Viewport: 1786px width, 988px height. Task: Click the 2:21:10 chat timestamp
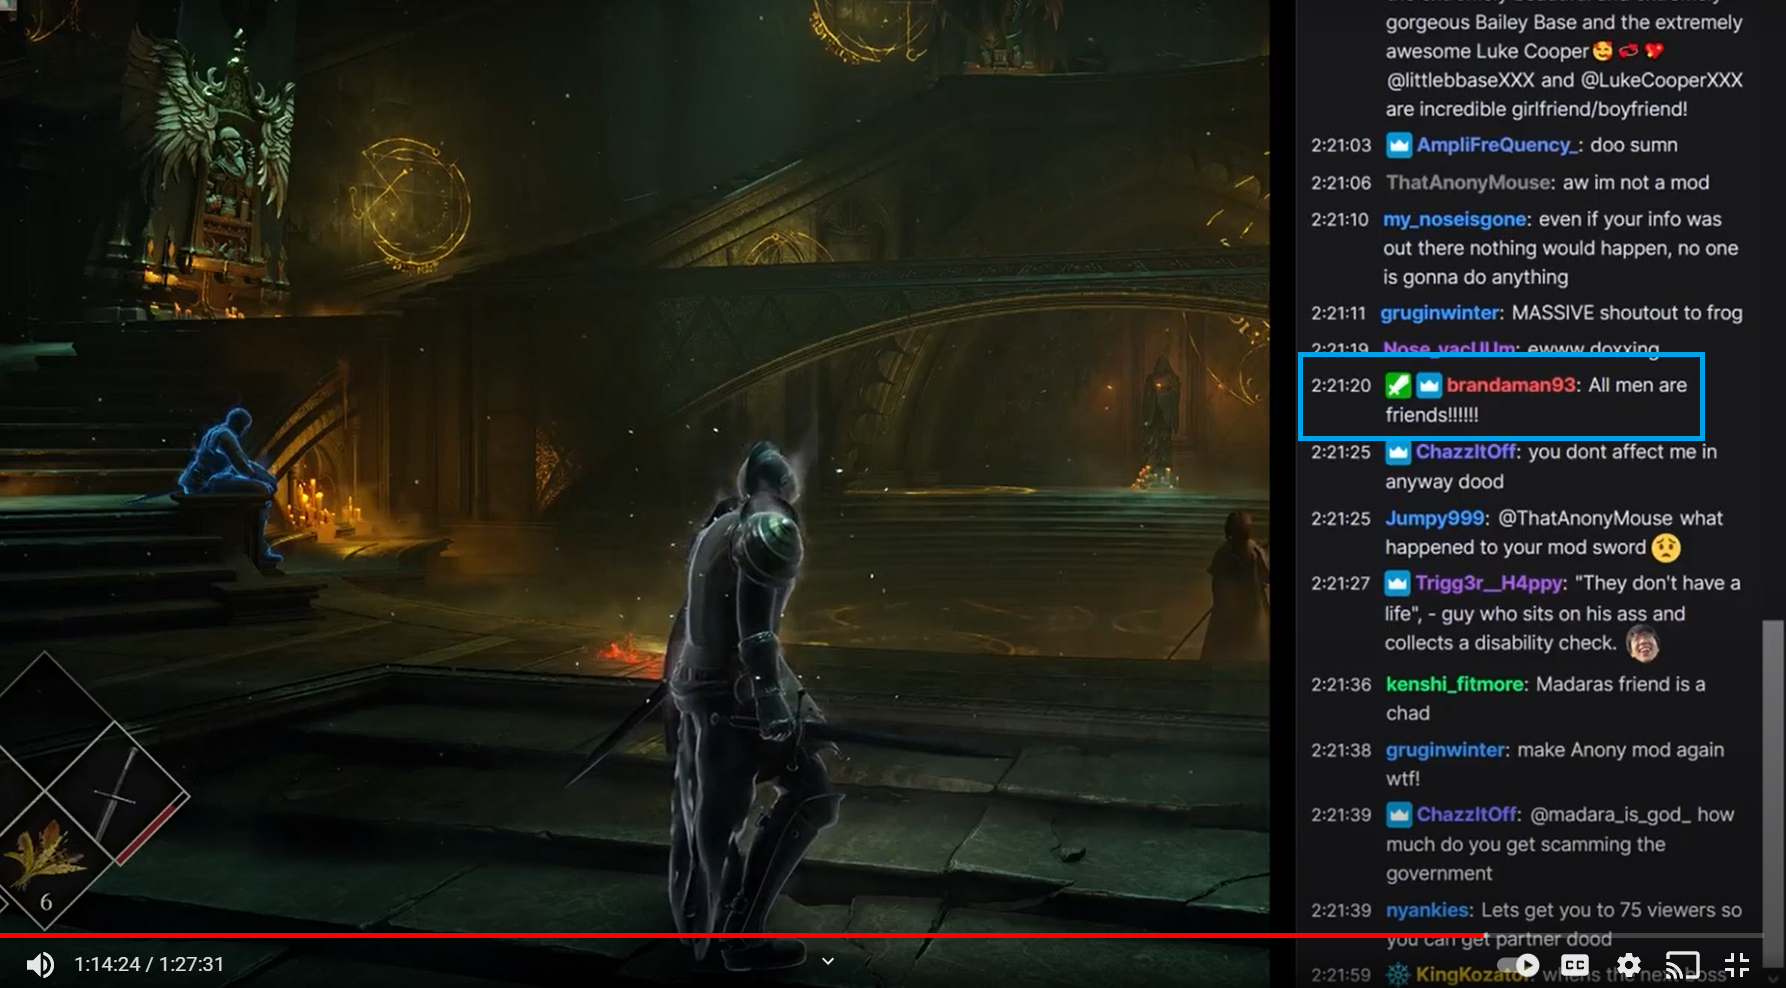[x=1340, y=220]
